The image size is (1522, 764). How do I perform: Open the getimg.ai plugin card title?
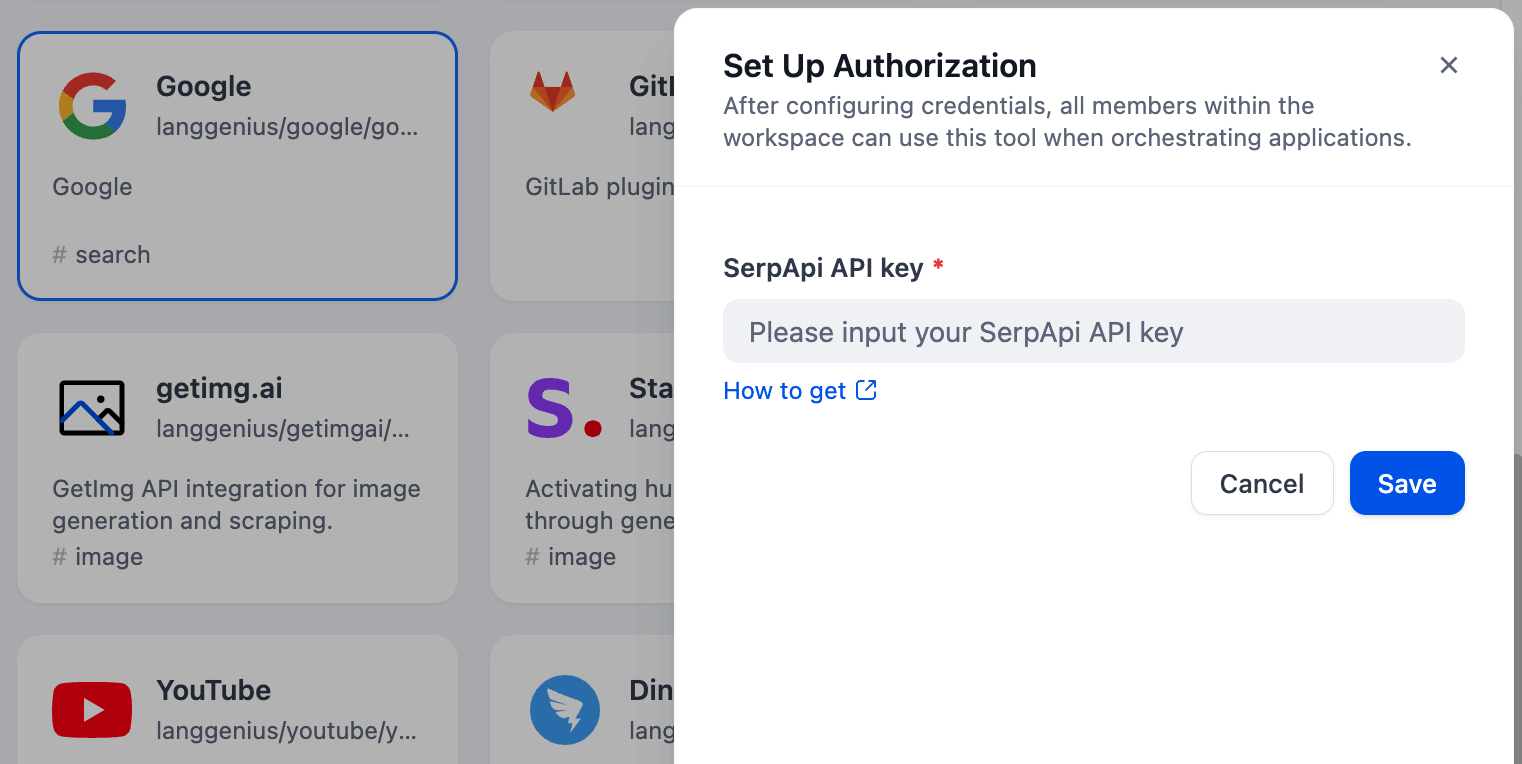[219, 388]
